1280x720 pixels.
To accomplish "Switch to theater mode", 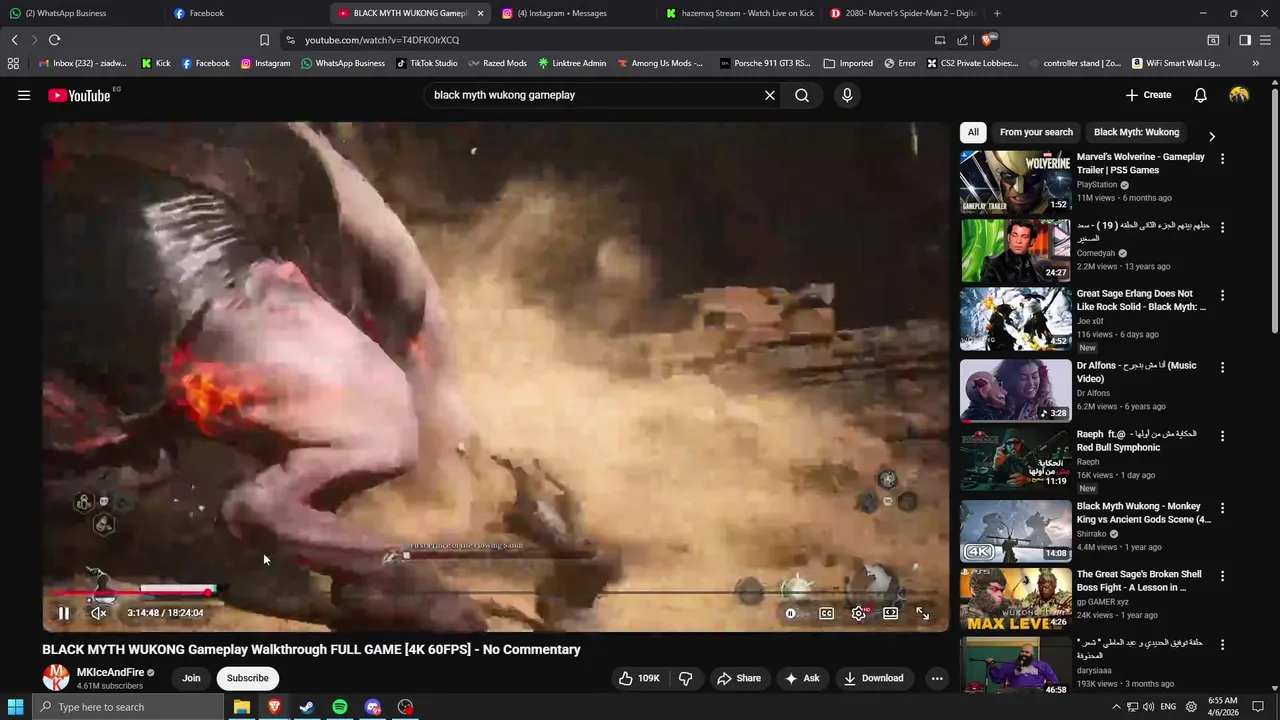I will [891, 613].
